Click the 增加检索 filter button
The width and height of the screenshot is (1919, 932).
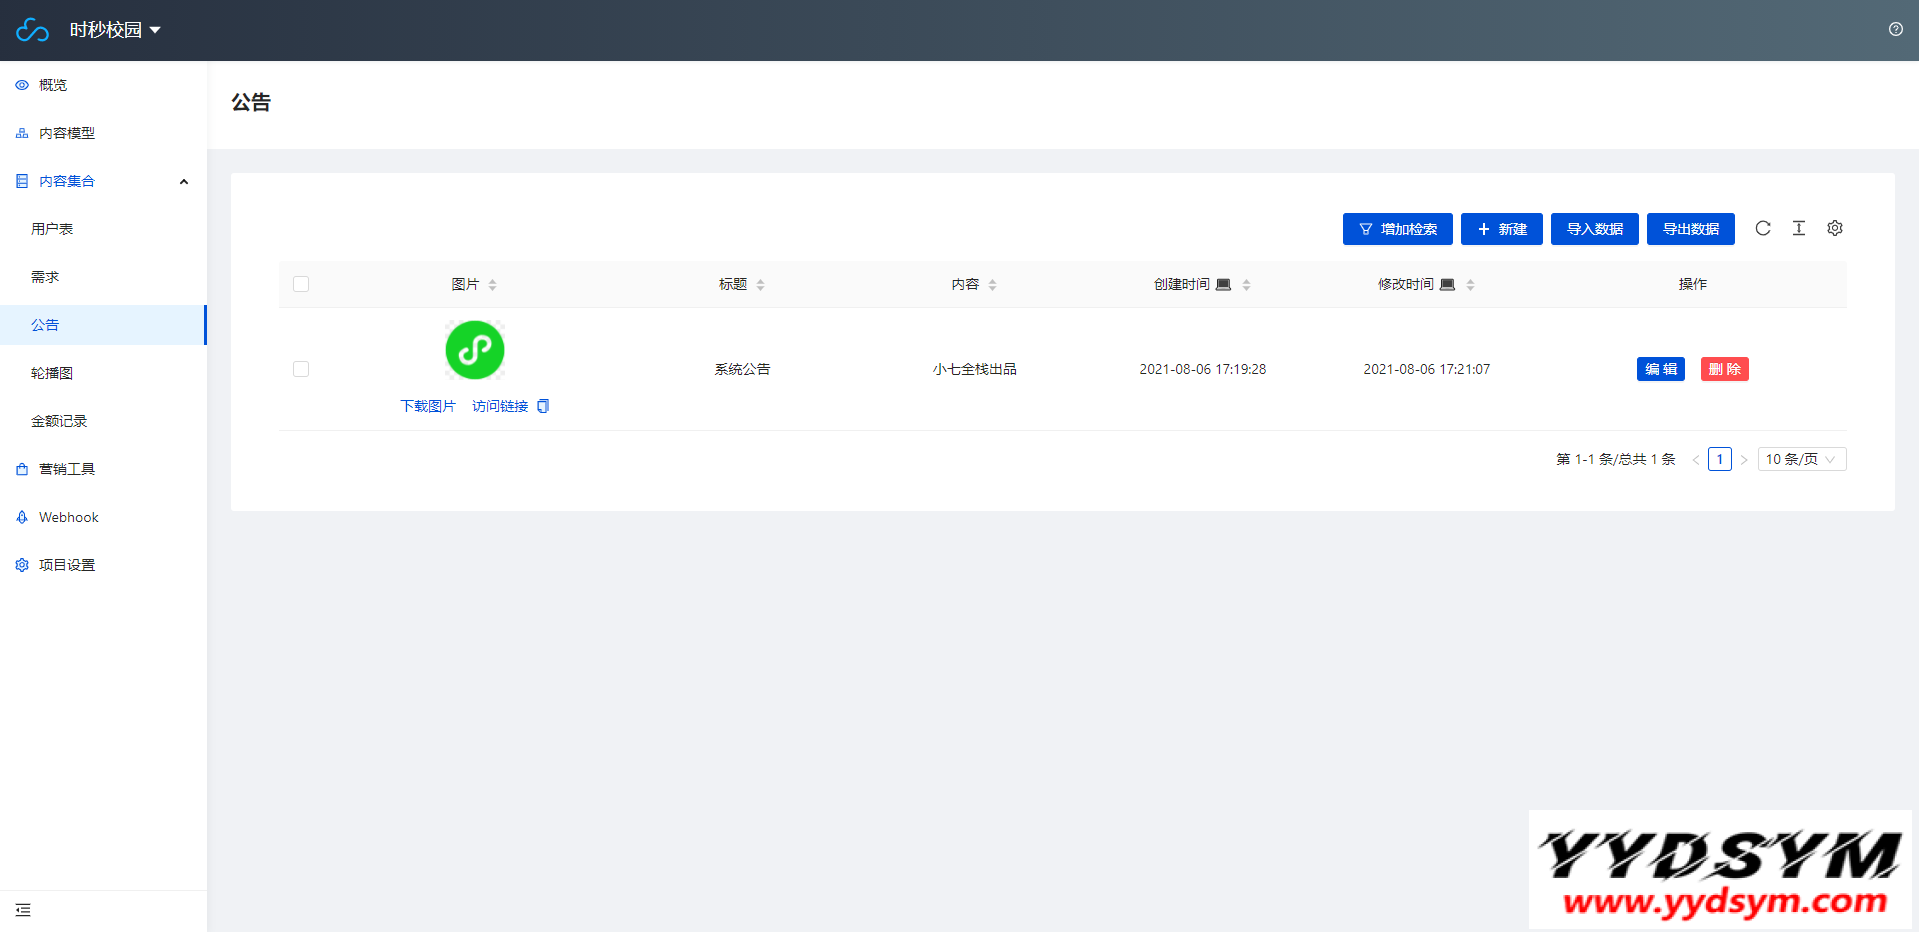(1397, 229)
